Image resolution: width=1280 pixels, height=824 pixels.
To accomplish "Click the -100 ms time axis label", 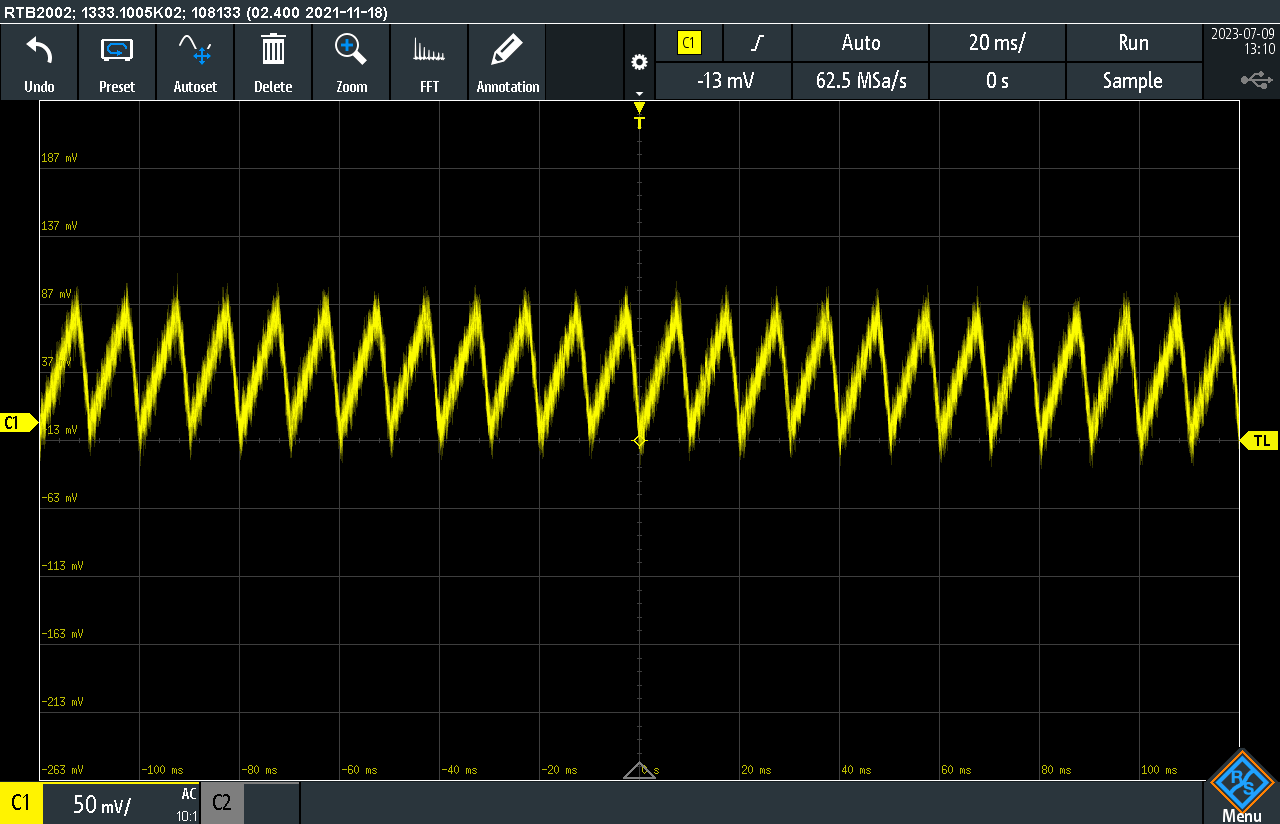I will [x=162, y=770].
